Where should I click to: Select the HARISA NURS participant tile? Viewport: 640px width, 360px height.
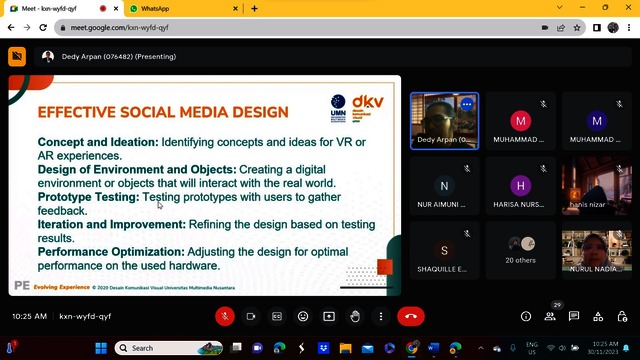[x=520, y=186]
